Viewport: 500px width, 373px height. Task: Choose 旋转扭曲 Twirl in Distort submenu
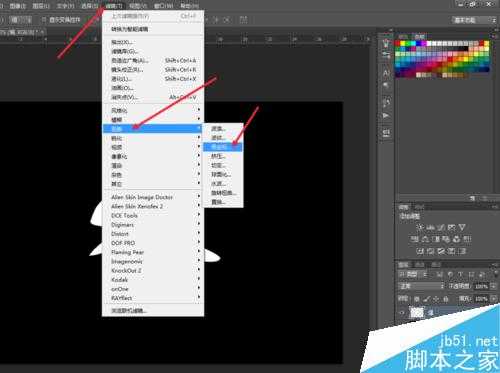coord(223,193)
